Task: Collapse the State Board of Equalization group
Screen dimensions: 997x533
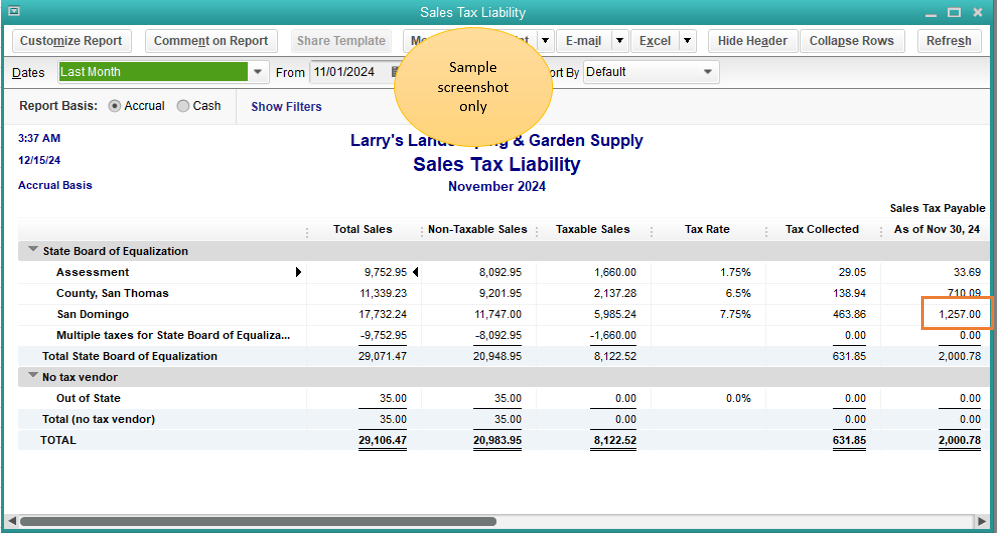Action: pos(33,251)
